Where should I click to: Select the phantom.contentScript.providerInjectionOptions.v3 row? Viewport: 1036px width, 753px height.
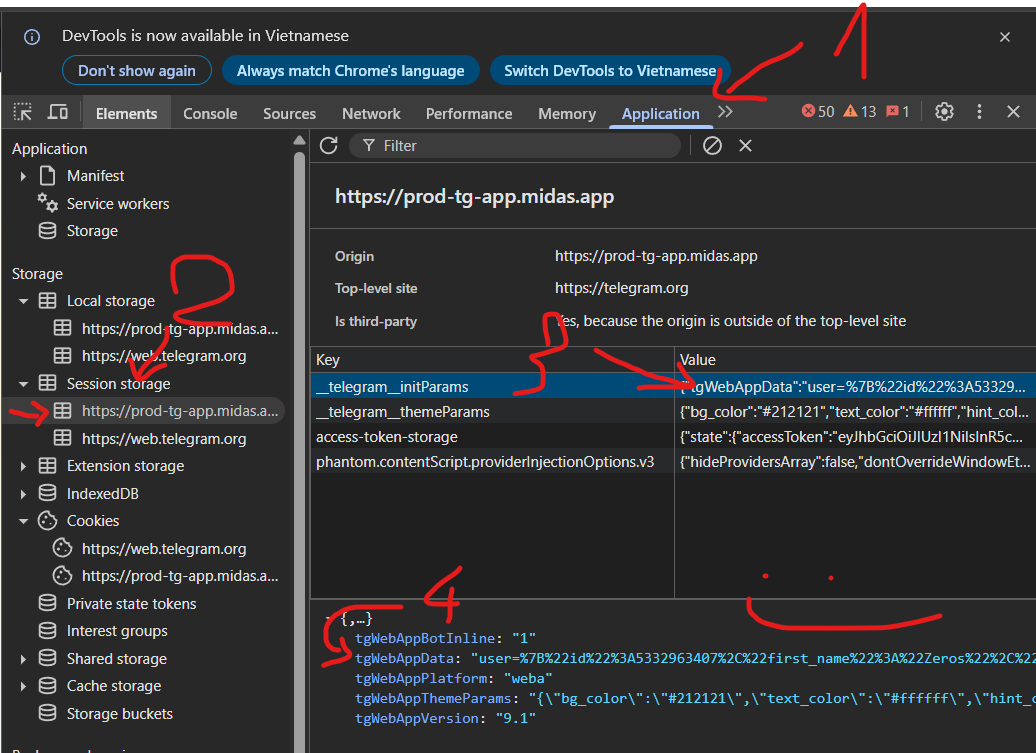(673, 462)
